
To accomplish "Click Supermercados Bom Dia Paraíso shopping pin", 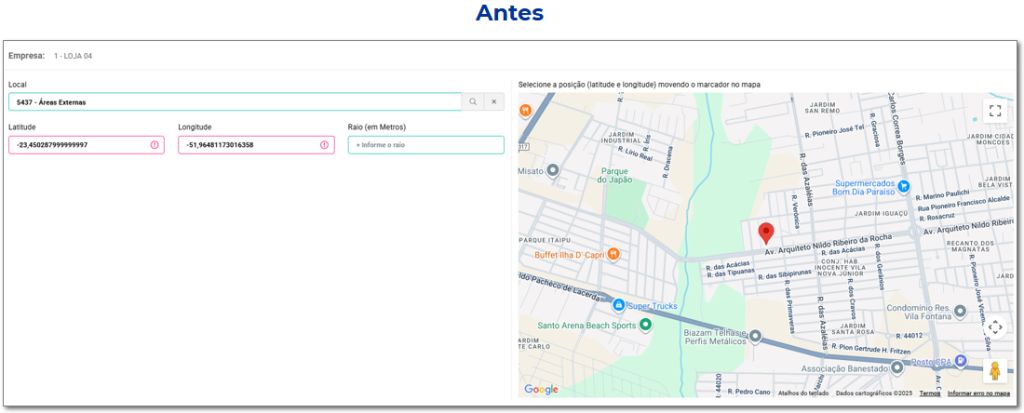I will (x=903, y=185).
